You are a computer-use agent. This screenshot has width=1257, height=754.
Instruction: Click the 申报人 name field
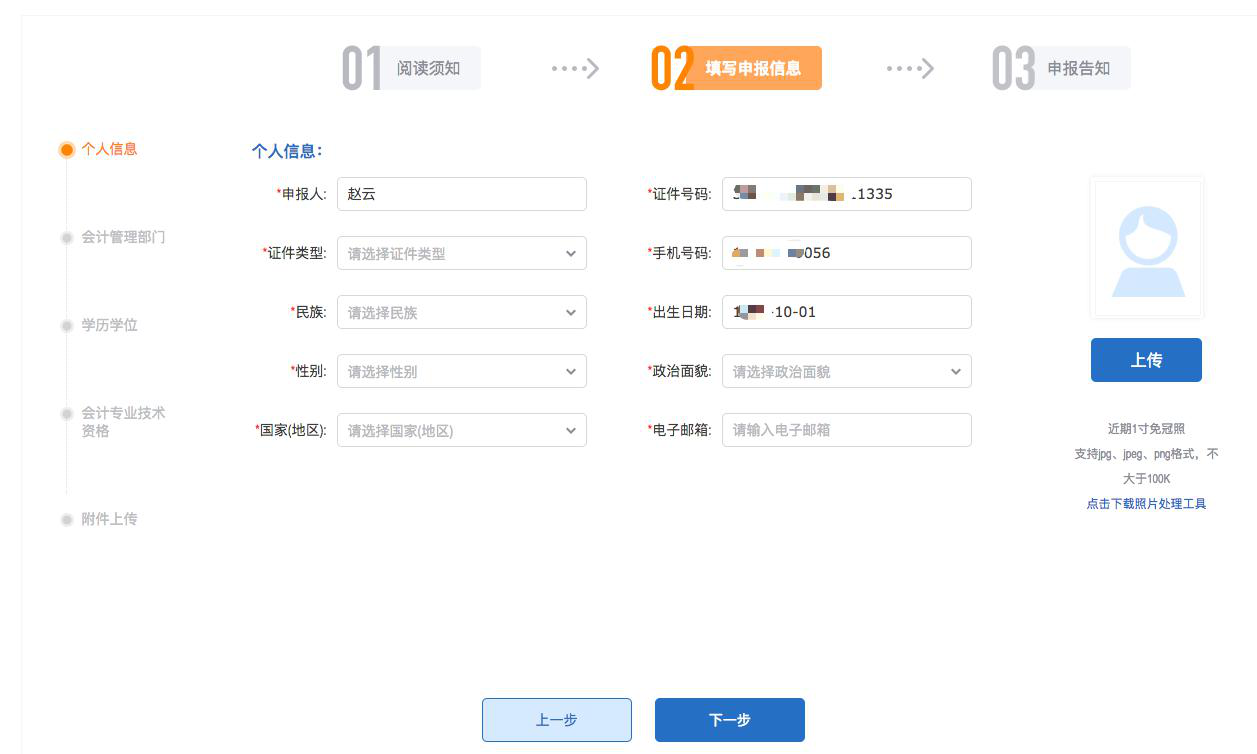pyautogui.click(x=461, y=194)
